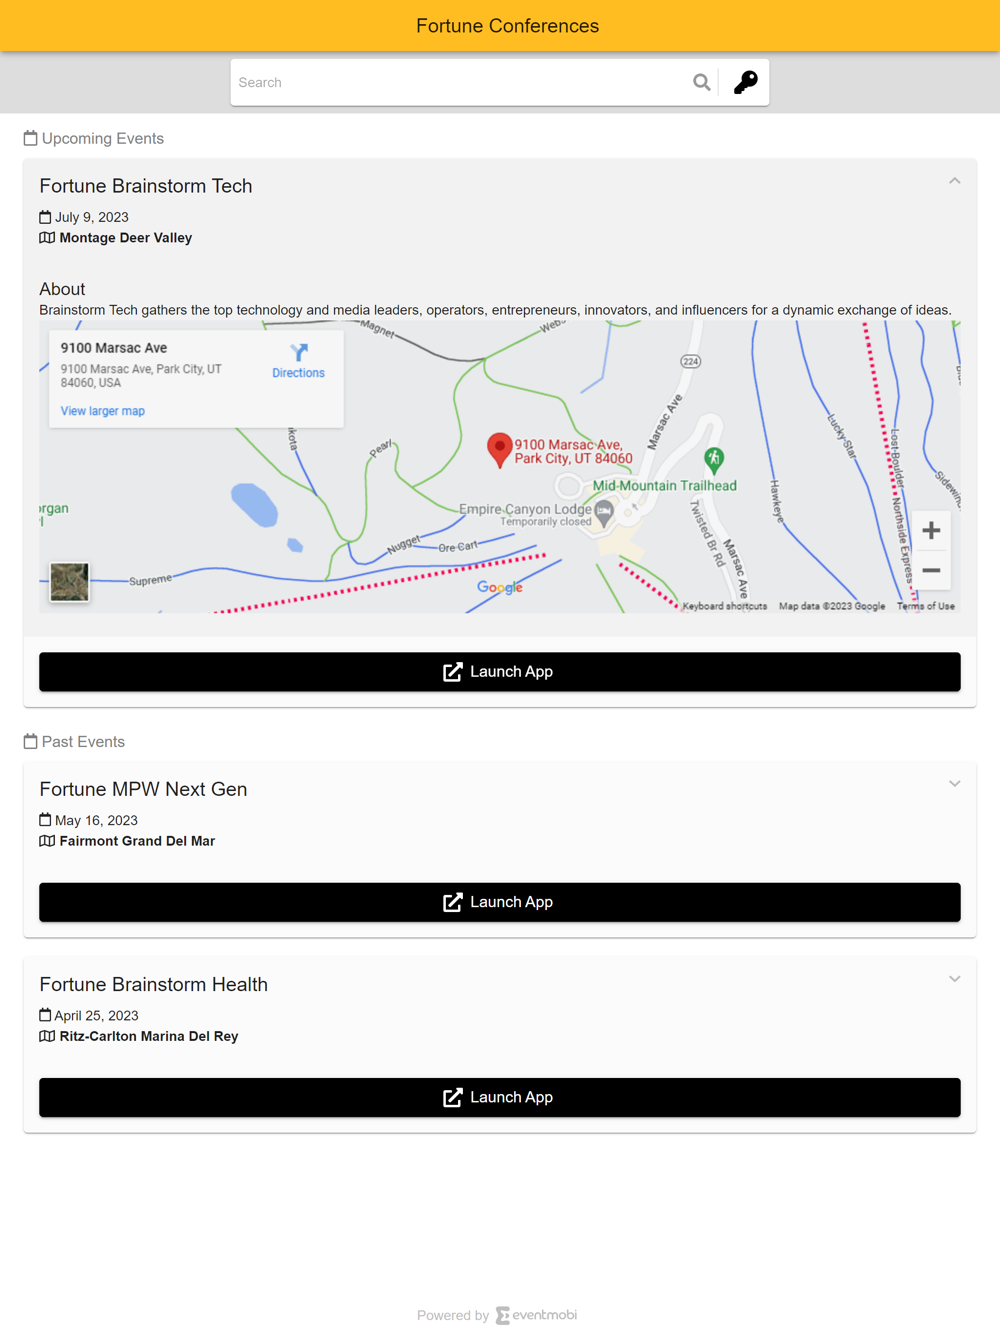
Task: Zoom out on the map
Action: (x=931, y=570)
